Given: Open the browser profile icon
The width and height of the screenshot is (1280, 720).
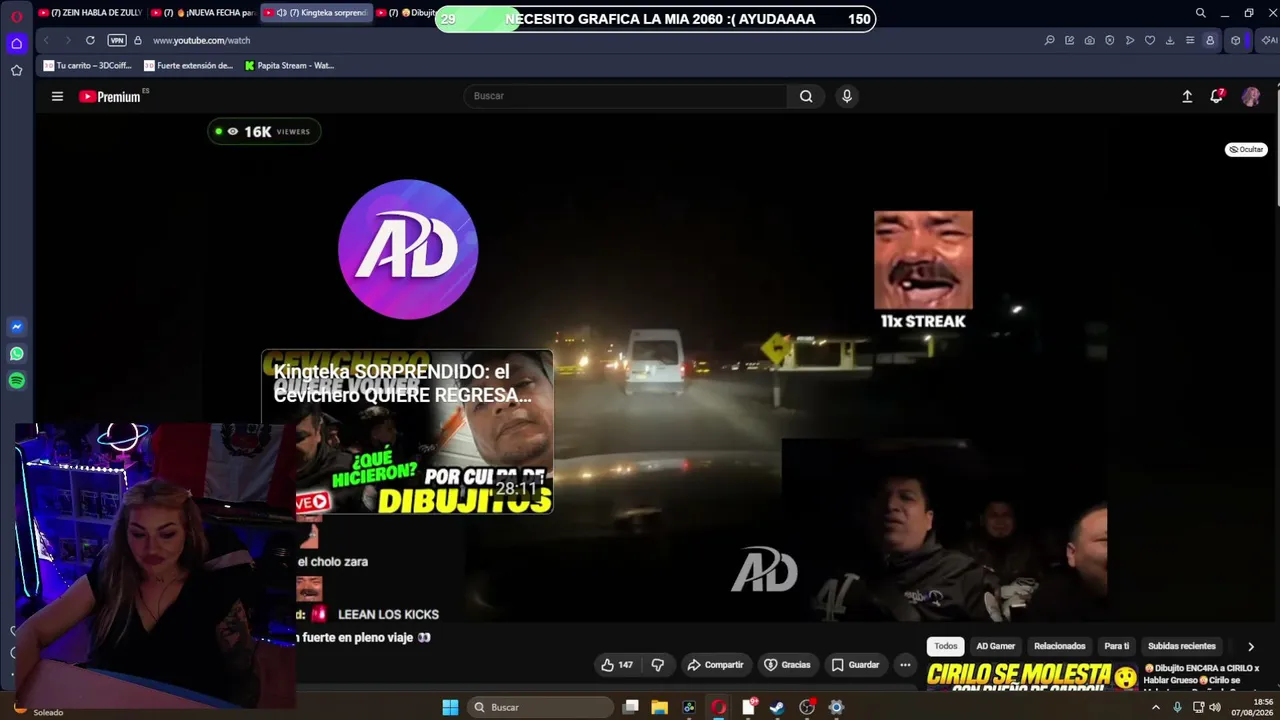Looking at the screenshot, I should coord(1210,40).
